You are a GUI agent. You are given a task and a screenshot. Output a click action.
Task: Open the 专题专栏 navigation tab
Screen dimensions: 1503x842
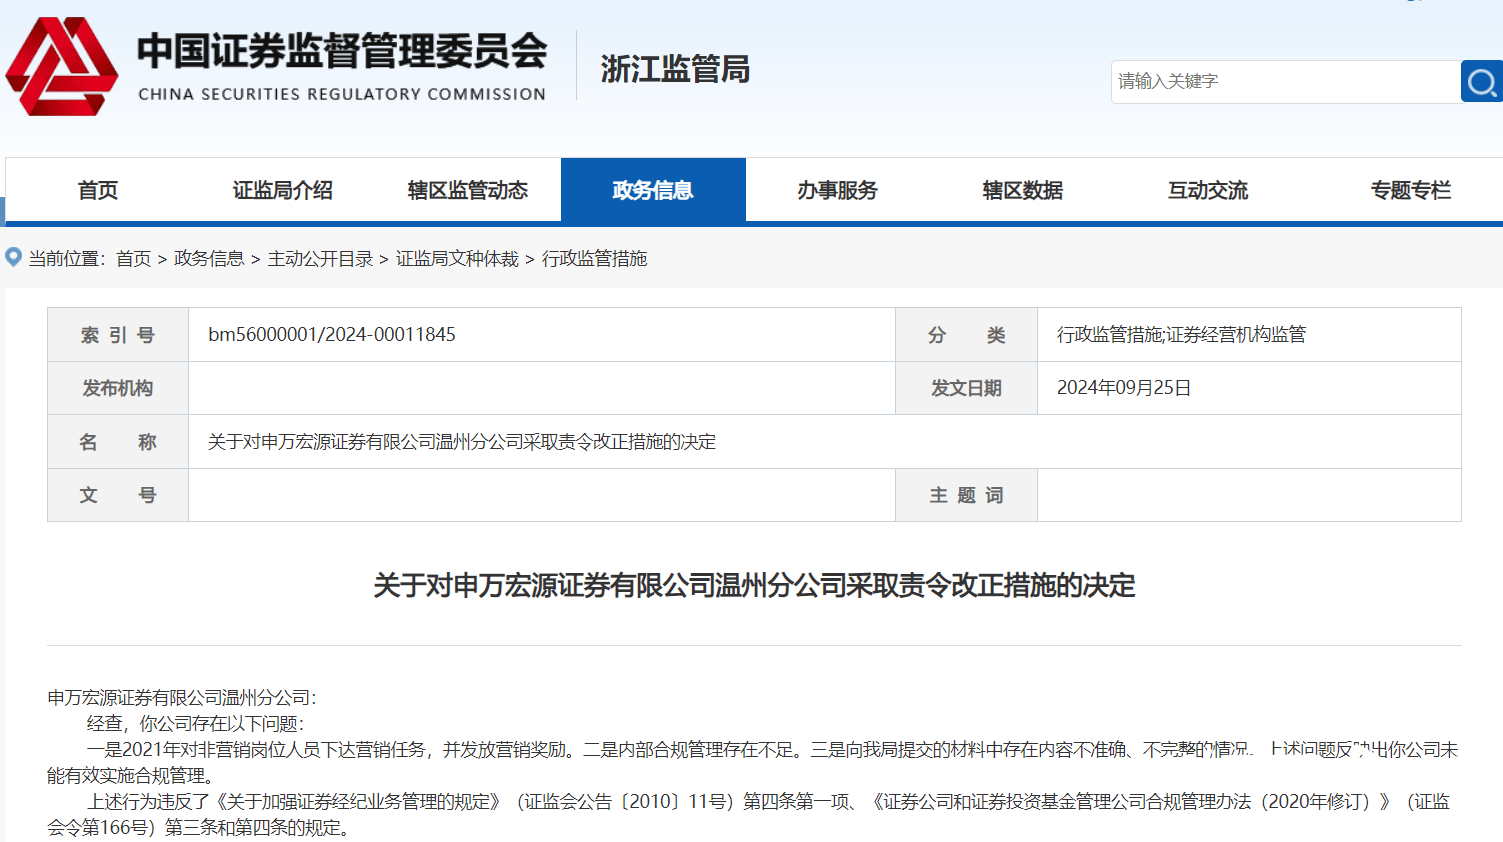(x=1410, y=190)
